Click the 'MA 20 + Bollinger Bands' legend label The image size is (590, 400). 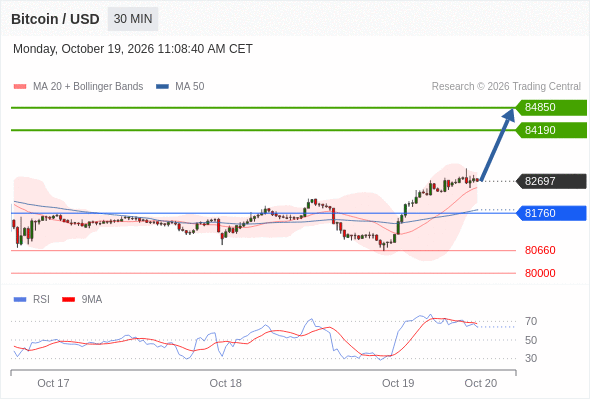click(x=88, y=87)
